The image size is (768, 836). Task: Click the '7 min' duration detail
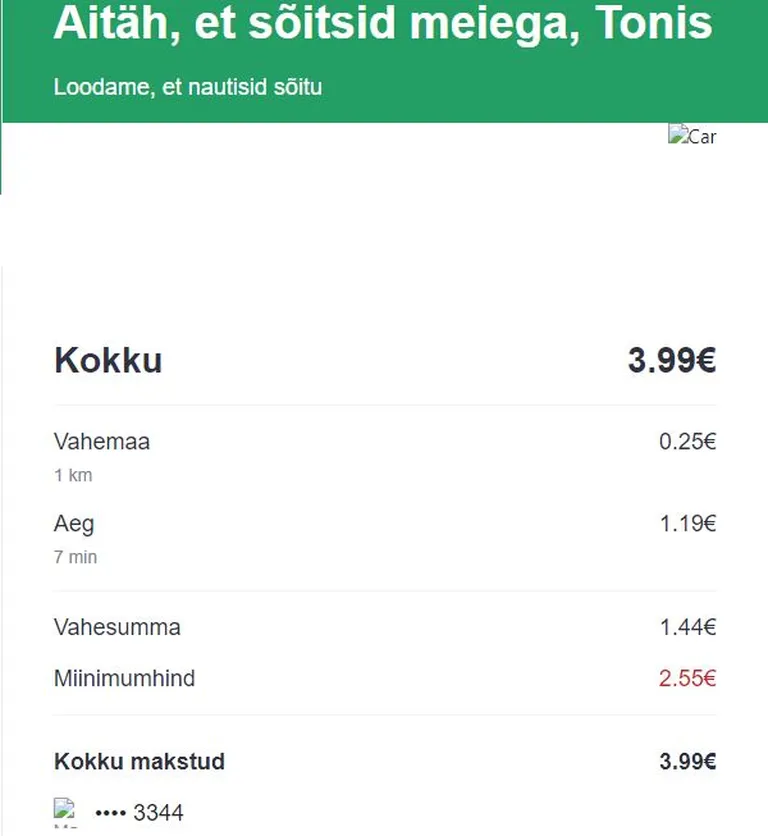tap(75, 557)
